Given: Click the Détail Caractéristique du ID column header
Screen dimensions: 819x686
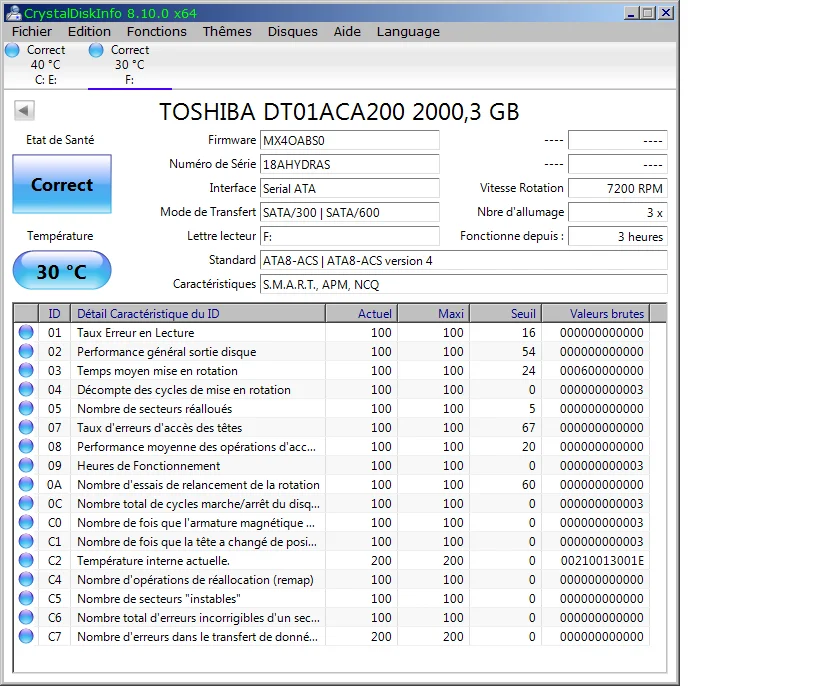Looking at the screenshot, I should 198,313.
